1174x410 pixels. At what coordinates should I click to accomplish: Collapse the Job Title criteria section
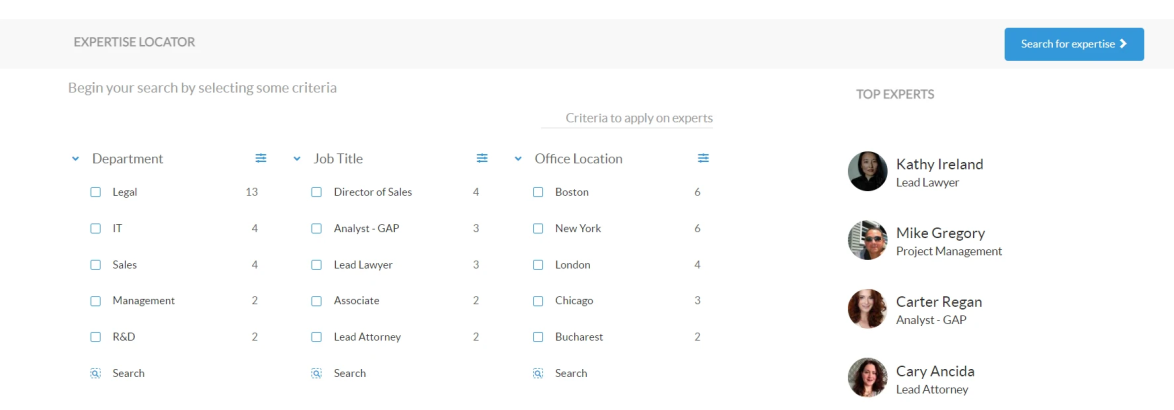(297, 159)
